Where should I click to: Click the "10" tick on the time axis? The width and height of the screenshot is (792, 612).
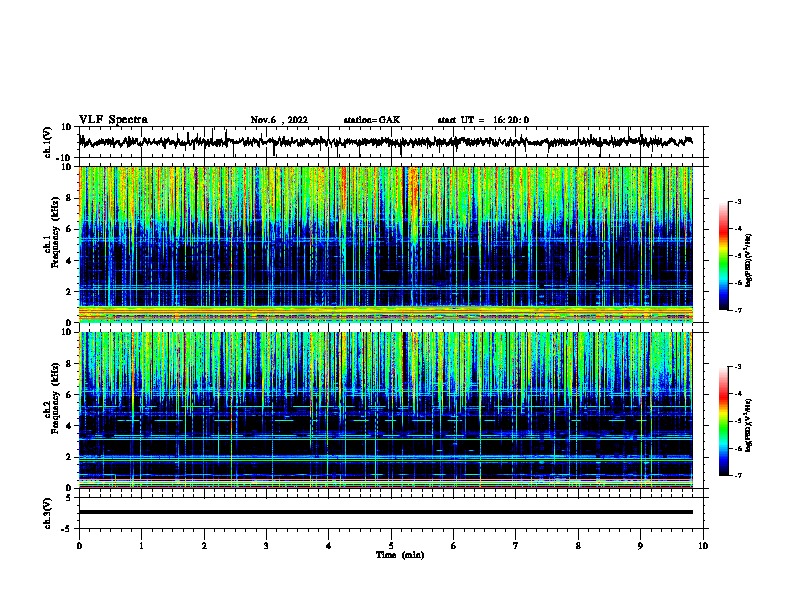[703, 545]
